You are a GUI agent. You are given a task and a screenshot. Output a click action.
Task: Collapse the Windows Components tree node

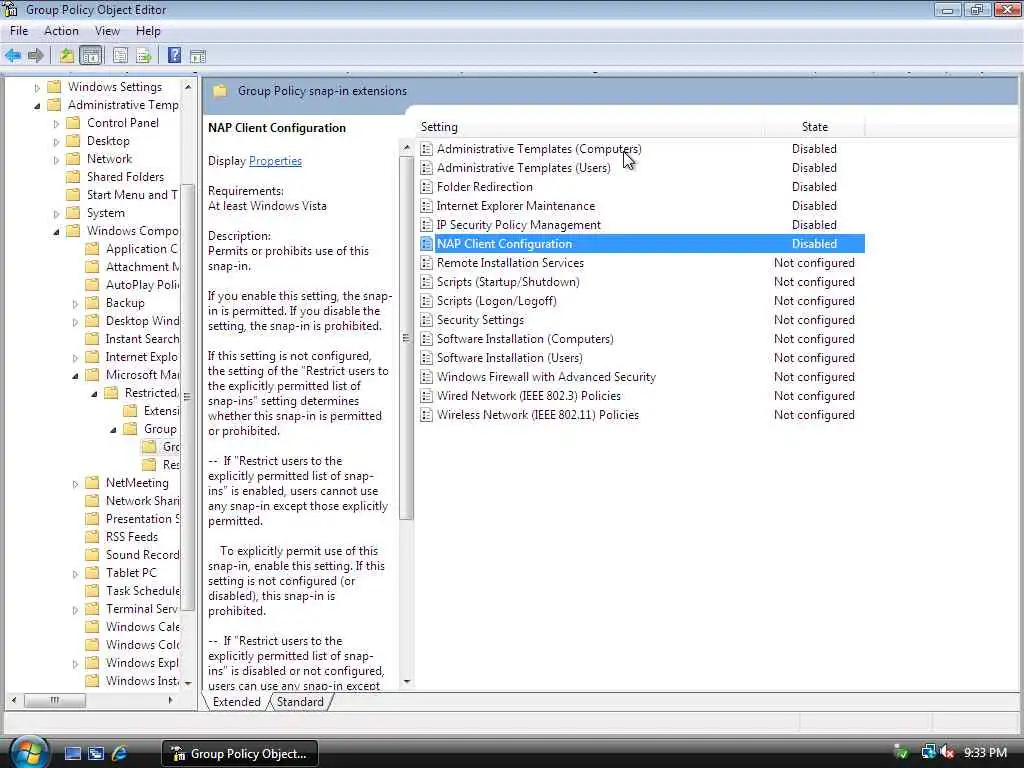click(x=56, y=232)
